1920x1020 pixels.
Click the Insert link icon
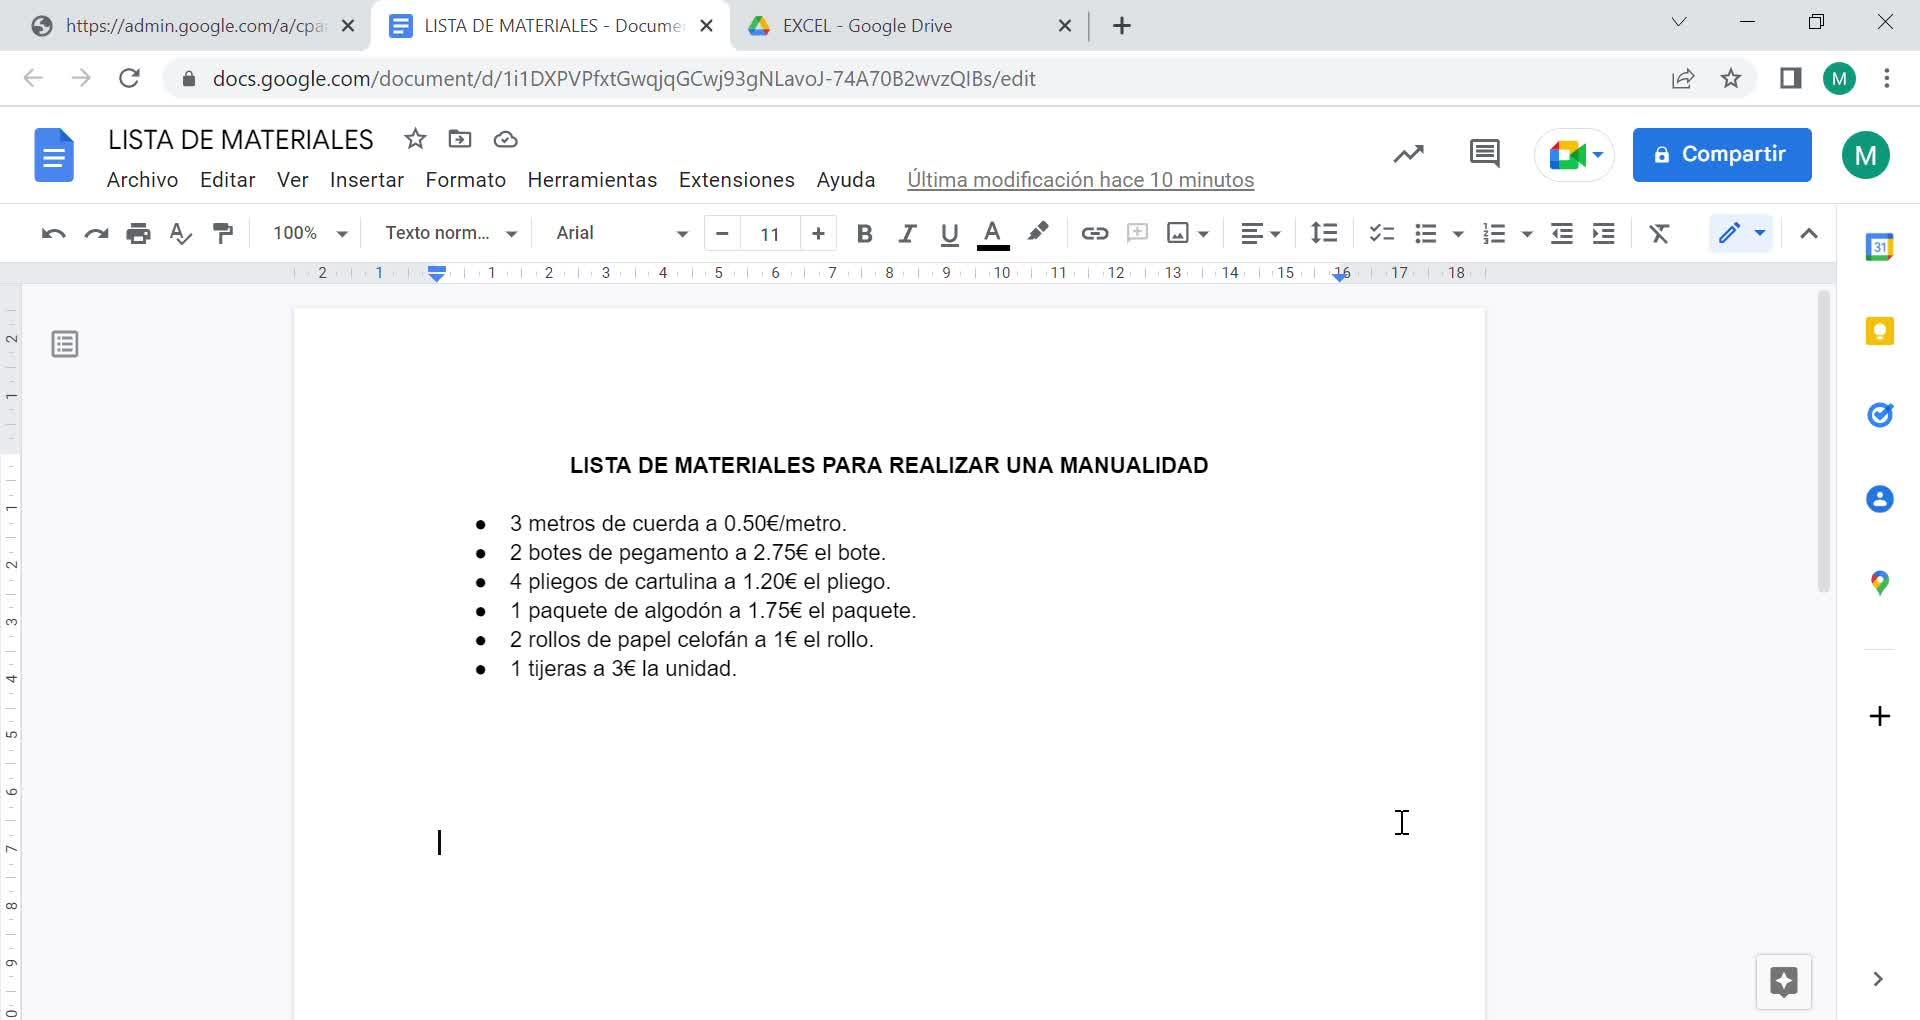[x=1094, y=233]
